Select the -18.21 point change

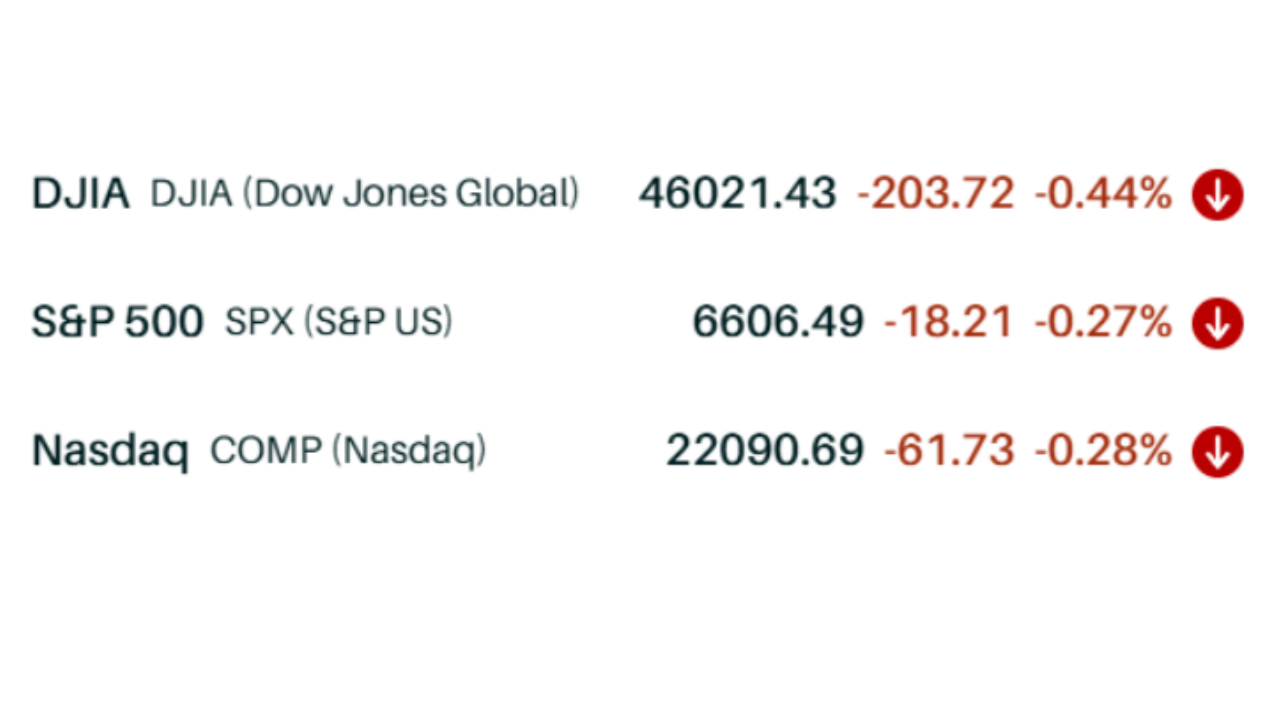[x=948, y=322]
